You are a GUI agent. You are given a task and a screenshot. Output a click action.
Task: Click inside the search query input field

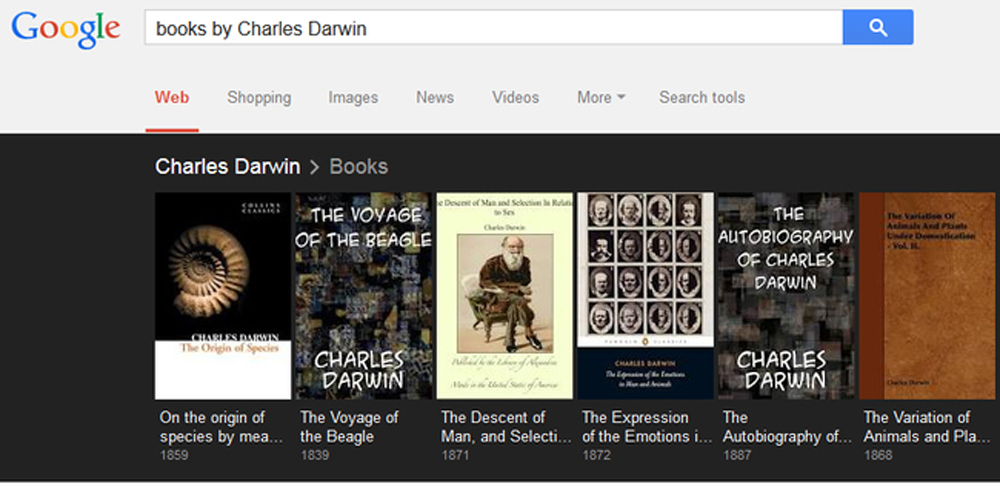(494, 27)
